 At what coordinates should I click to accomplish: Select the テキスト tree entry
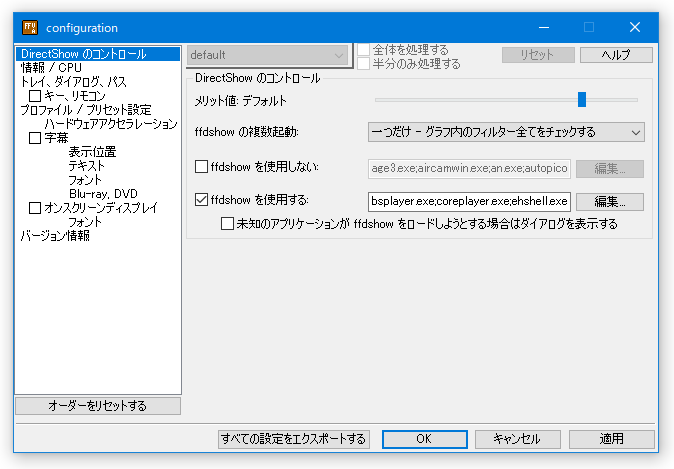86,166
